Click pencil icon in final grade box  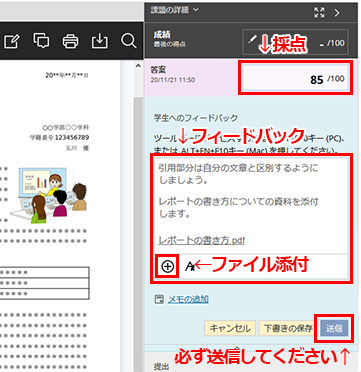(253, 39)
